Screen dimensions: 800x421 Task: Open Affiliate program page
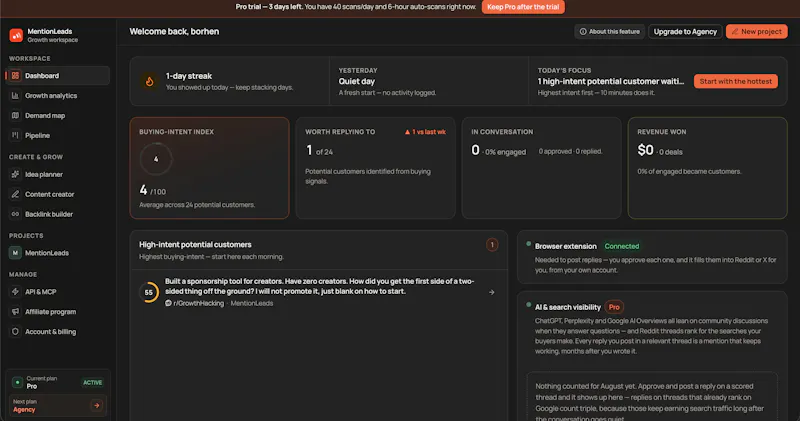pos(58,311)
